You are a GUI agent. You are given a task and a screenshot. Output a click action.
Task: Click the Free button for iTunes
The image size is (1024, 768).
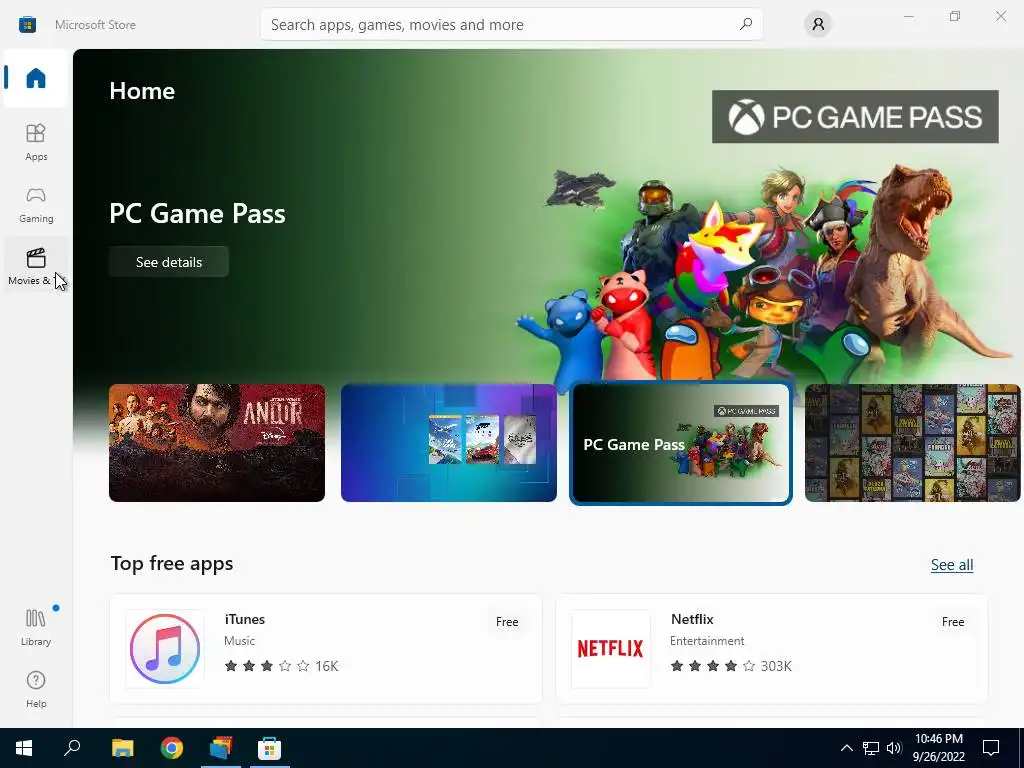click(x=507, y=622)
